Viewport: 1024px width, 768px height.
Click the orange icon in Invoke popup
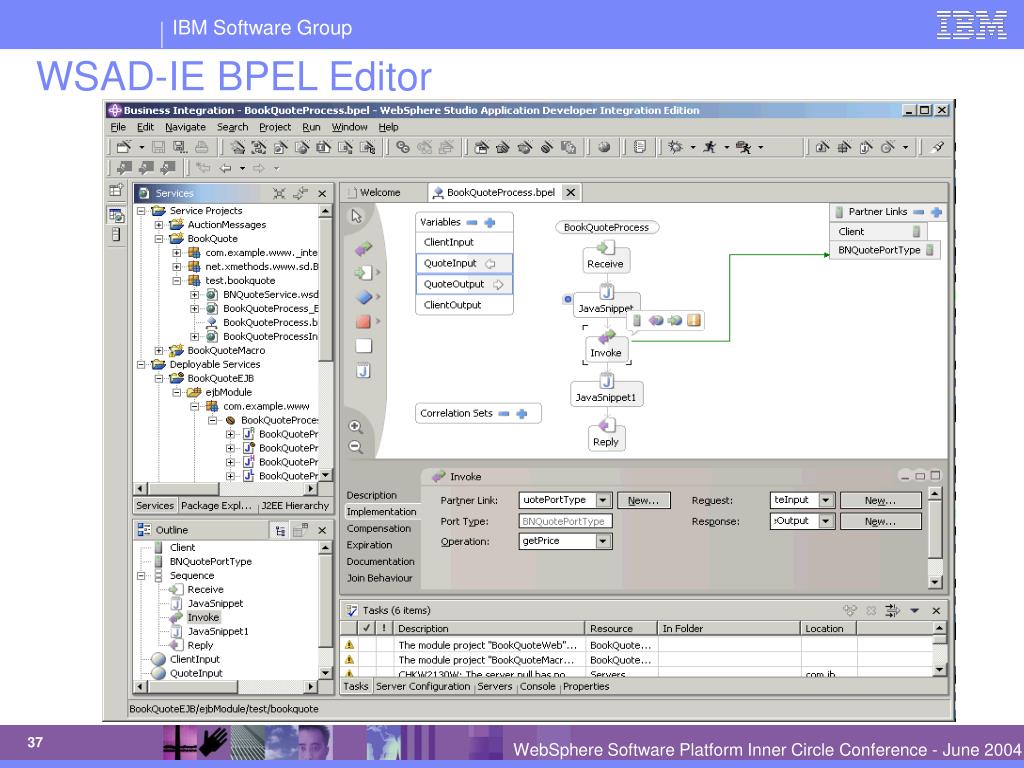694,320
